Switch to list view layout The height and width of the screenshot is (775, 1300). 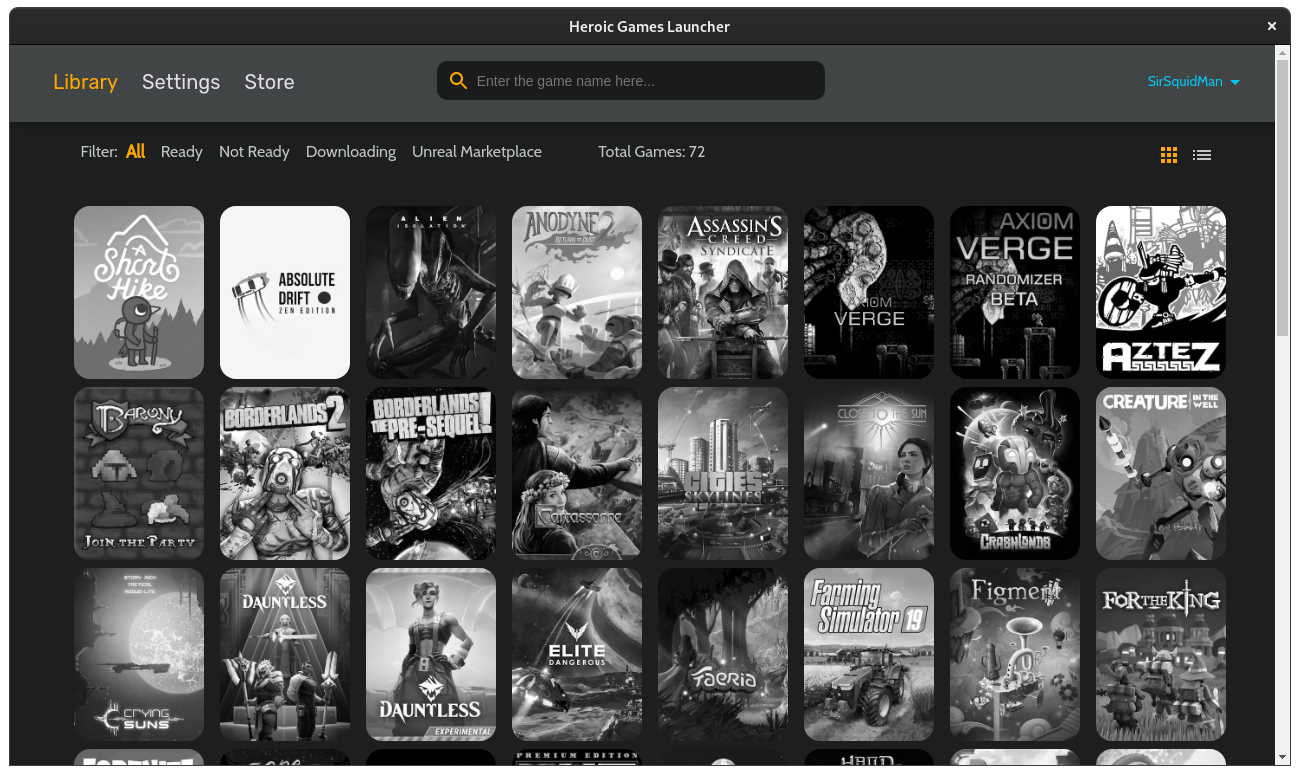[1202, 155]
